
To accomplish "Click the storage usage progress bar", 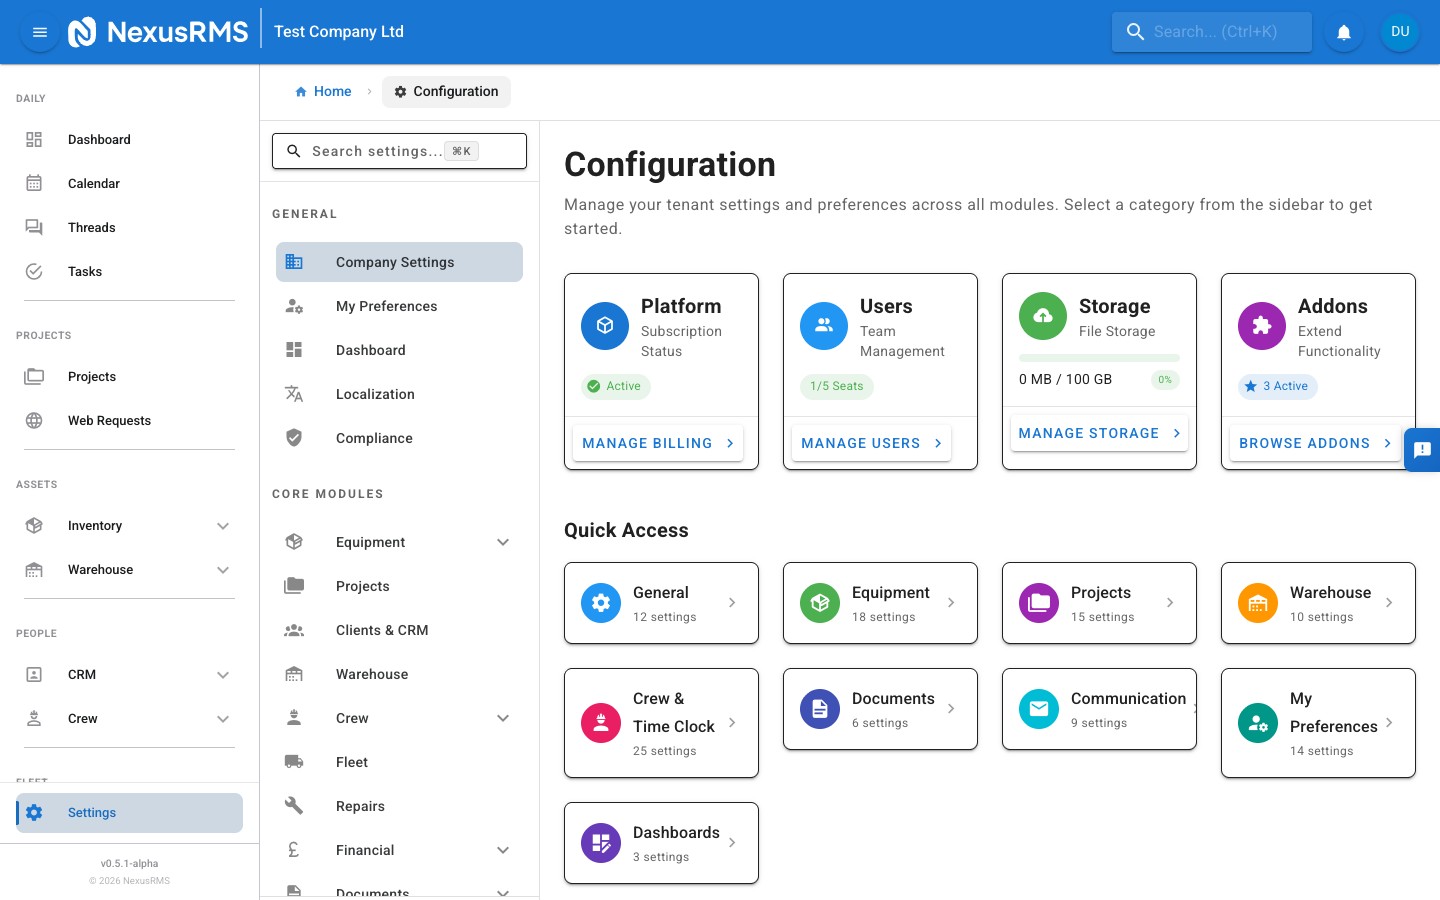I will click(x=1098, y=357).
